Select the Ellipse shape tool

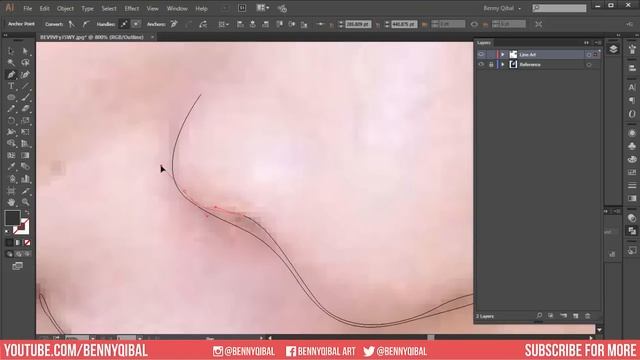pyautogui.click(x=11, y=98)
